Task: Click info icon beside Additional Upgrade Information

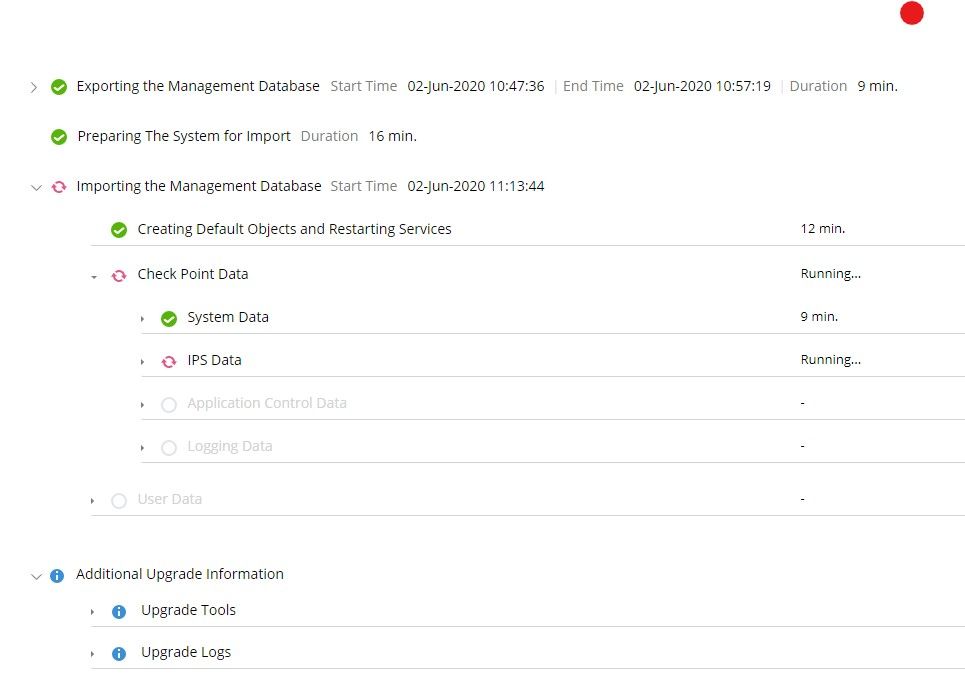Action: coord(57,576)
